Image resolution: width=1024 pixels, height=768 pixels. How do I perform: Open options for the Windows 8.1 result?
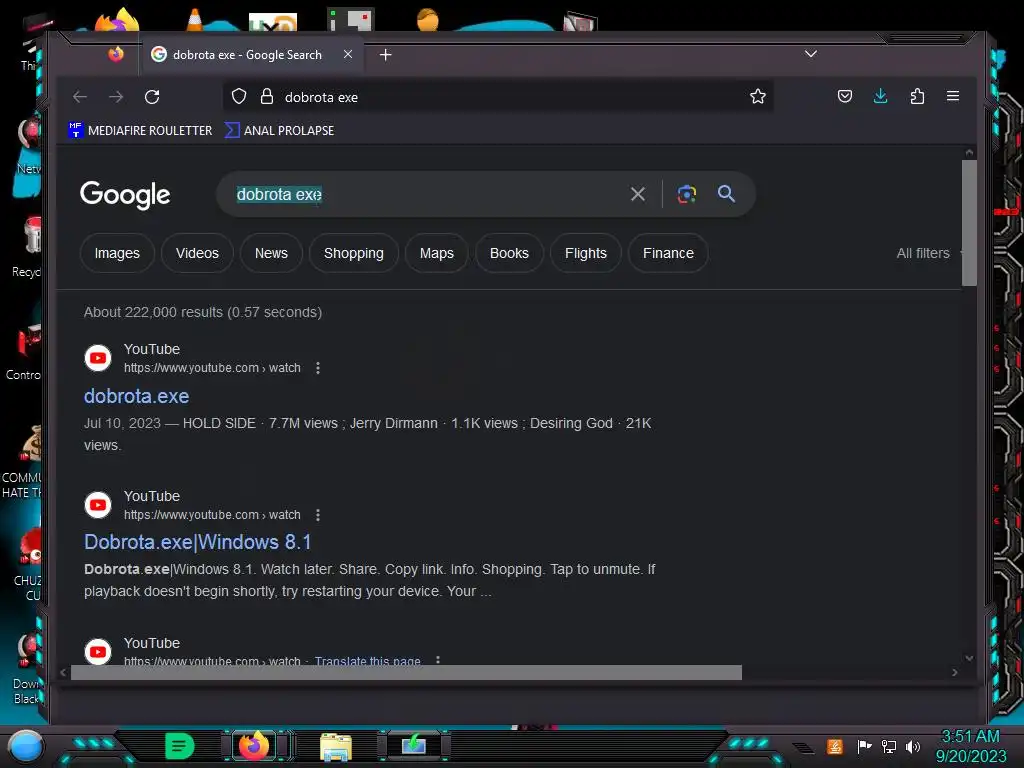click(x=318, y=515)
